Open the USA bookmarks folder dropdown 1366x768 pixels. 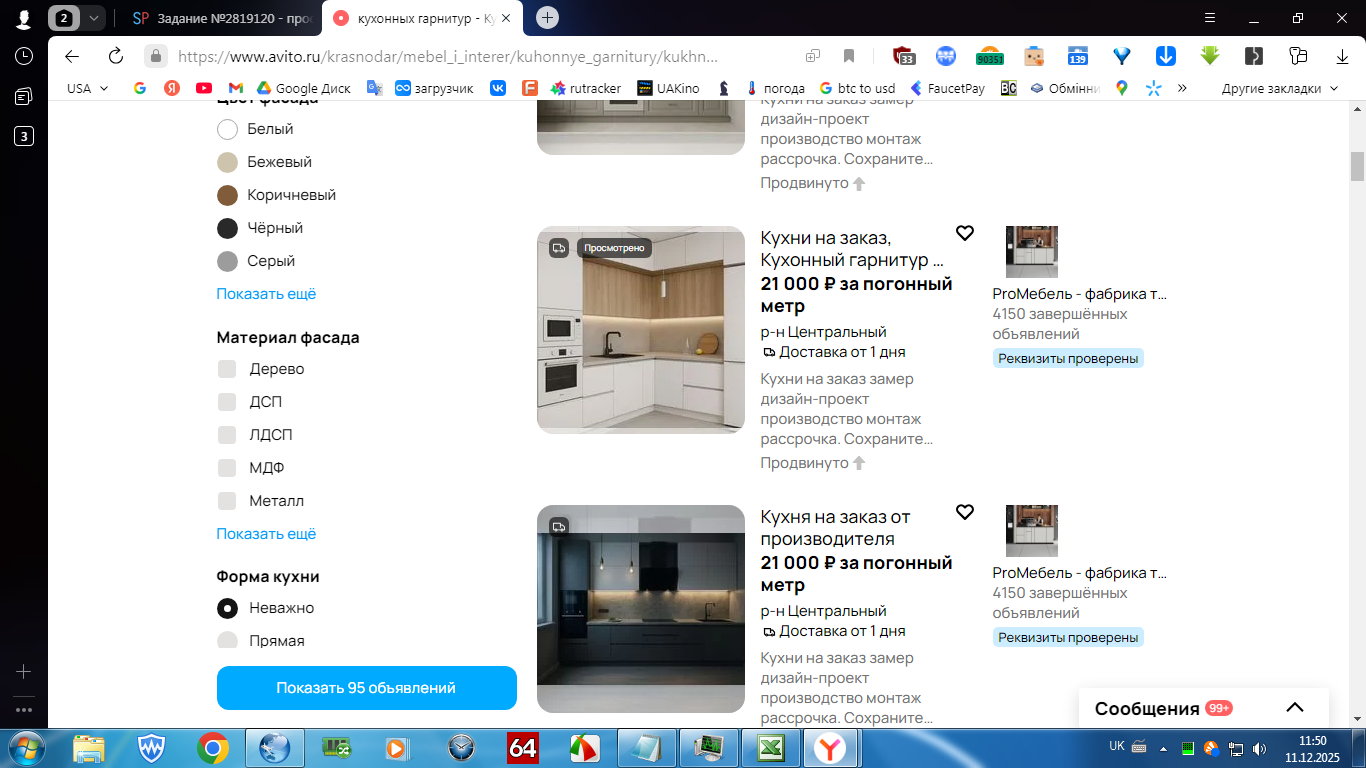[87, 88]
